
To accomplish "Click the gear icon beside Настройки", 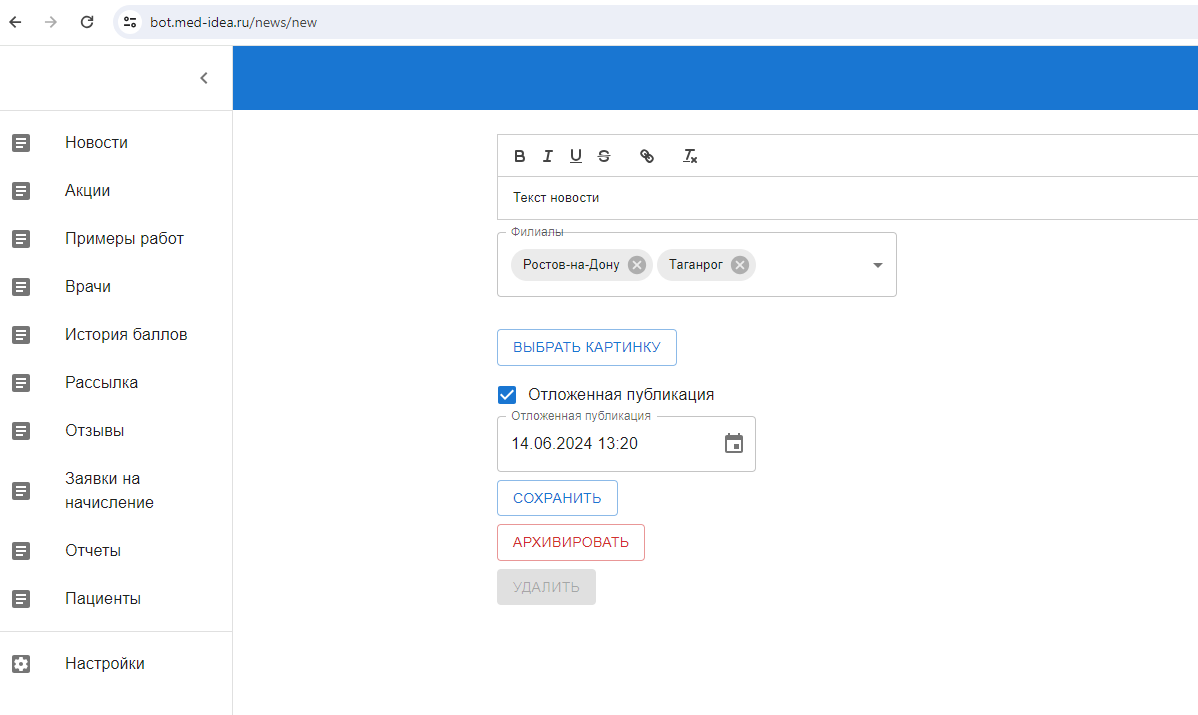I will click(21, 664).
